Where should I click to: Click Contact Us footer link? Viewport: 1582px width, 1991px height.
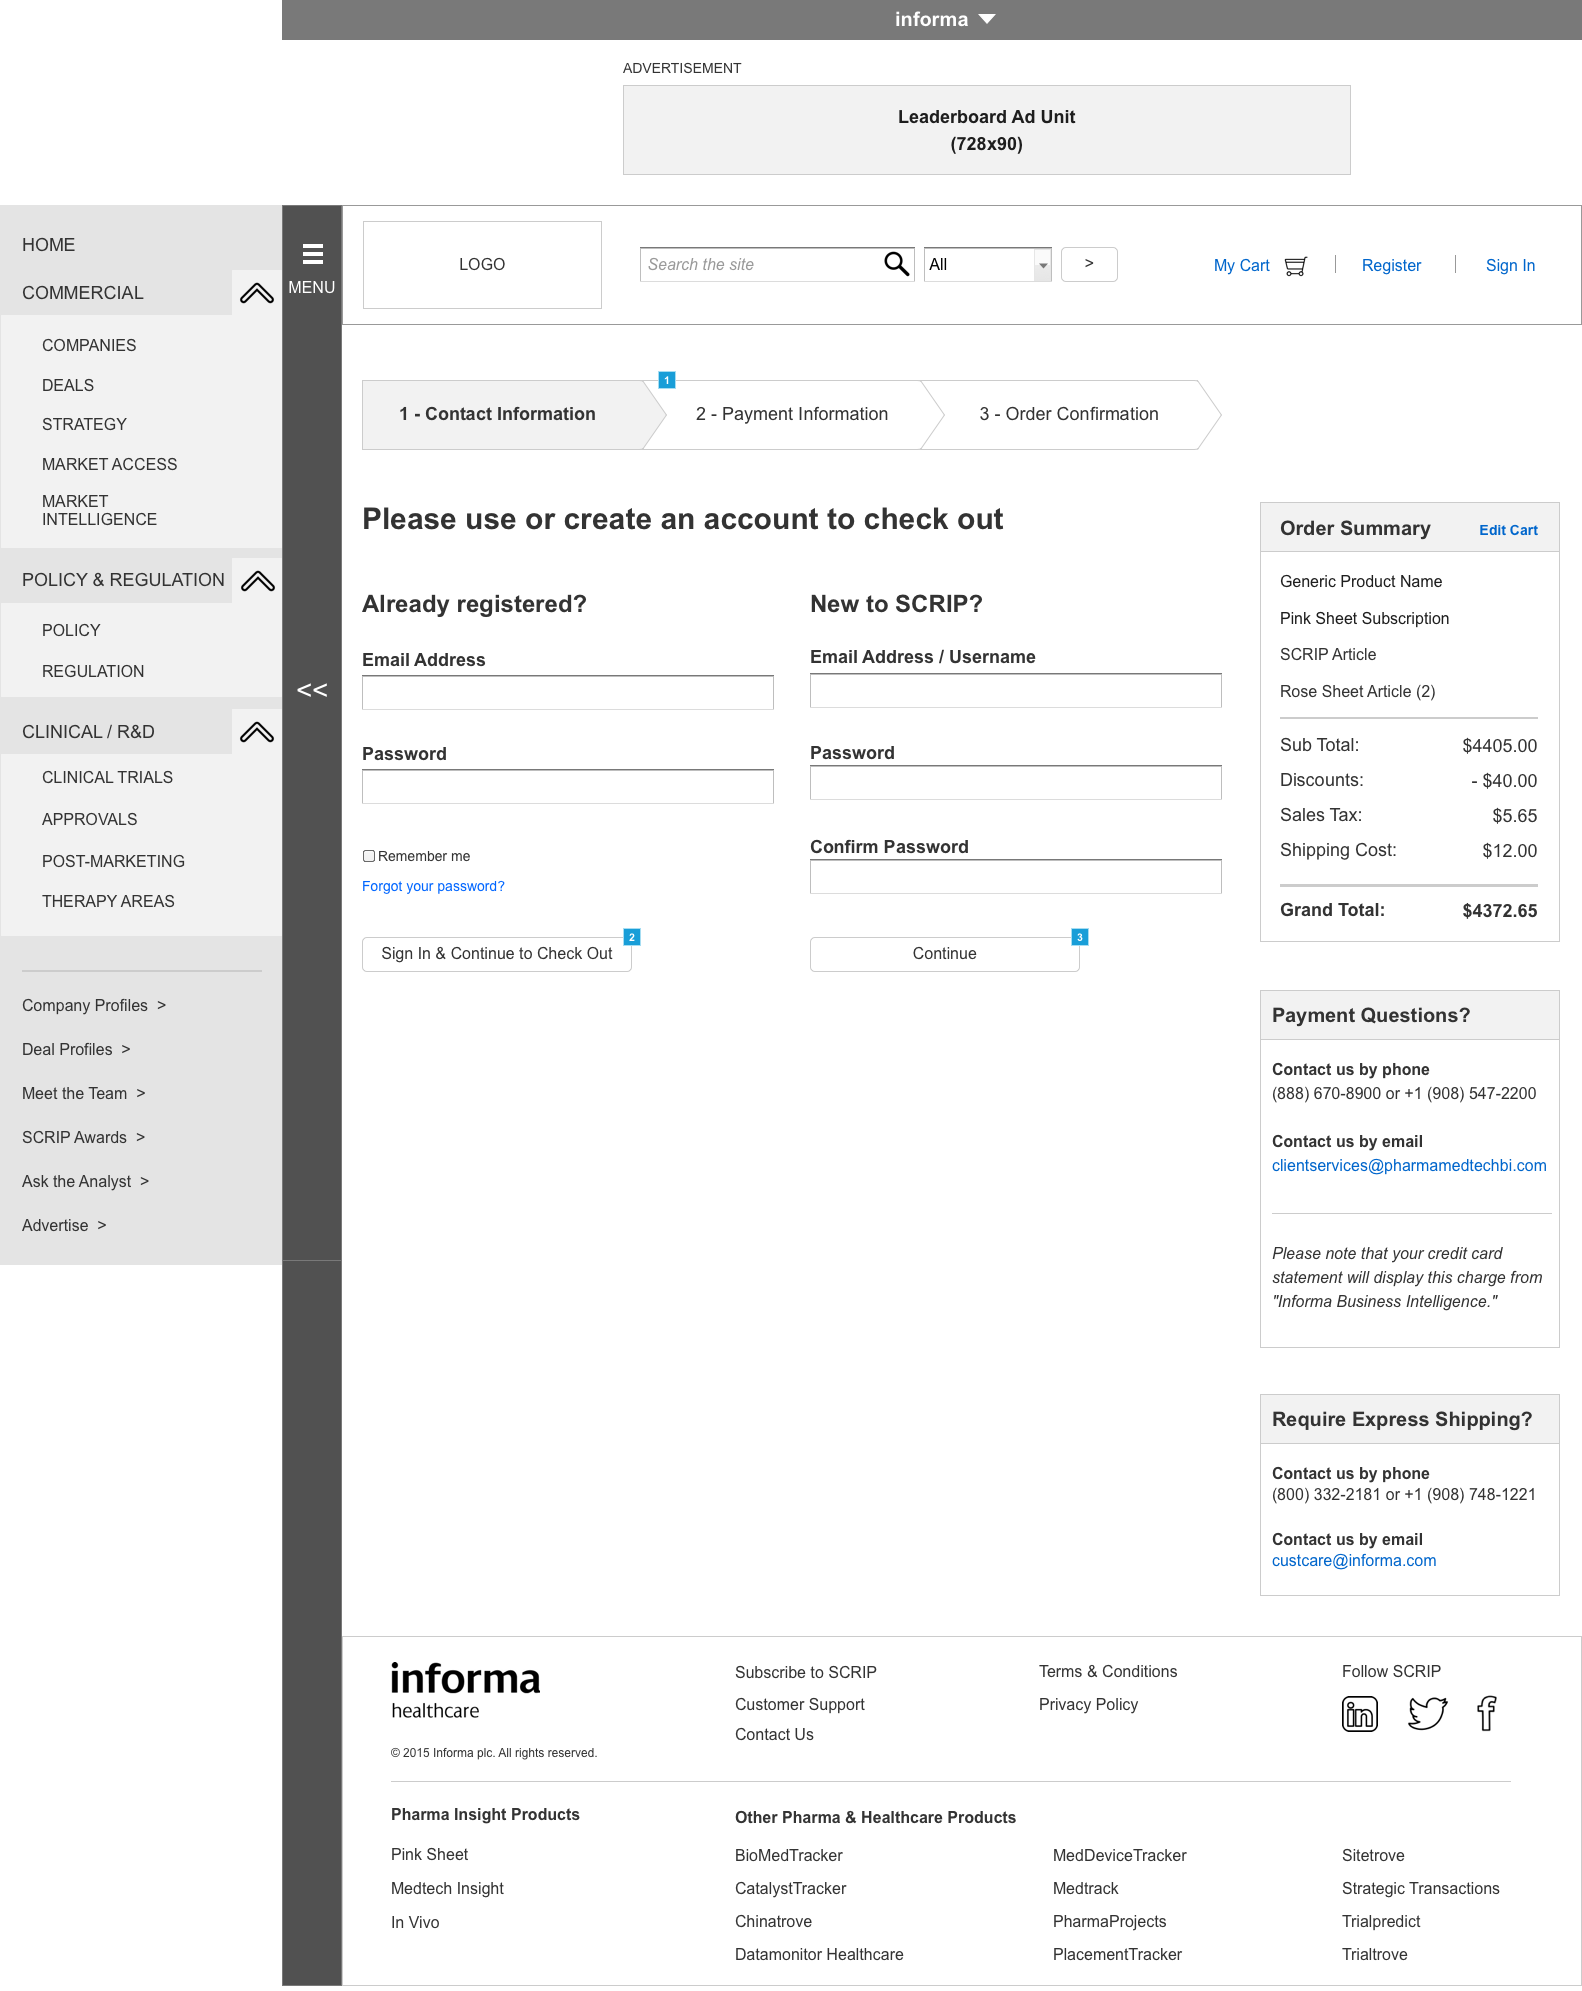pyautogui.click(x=774, y=1734)
